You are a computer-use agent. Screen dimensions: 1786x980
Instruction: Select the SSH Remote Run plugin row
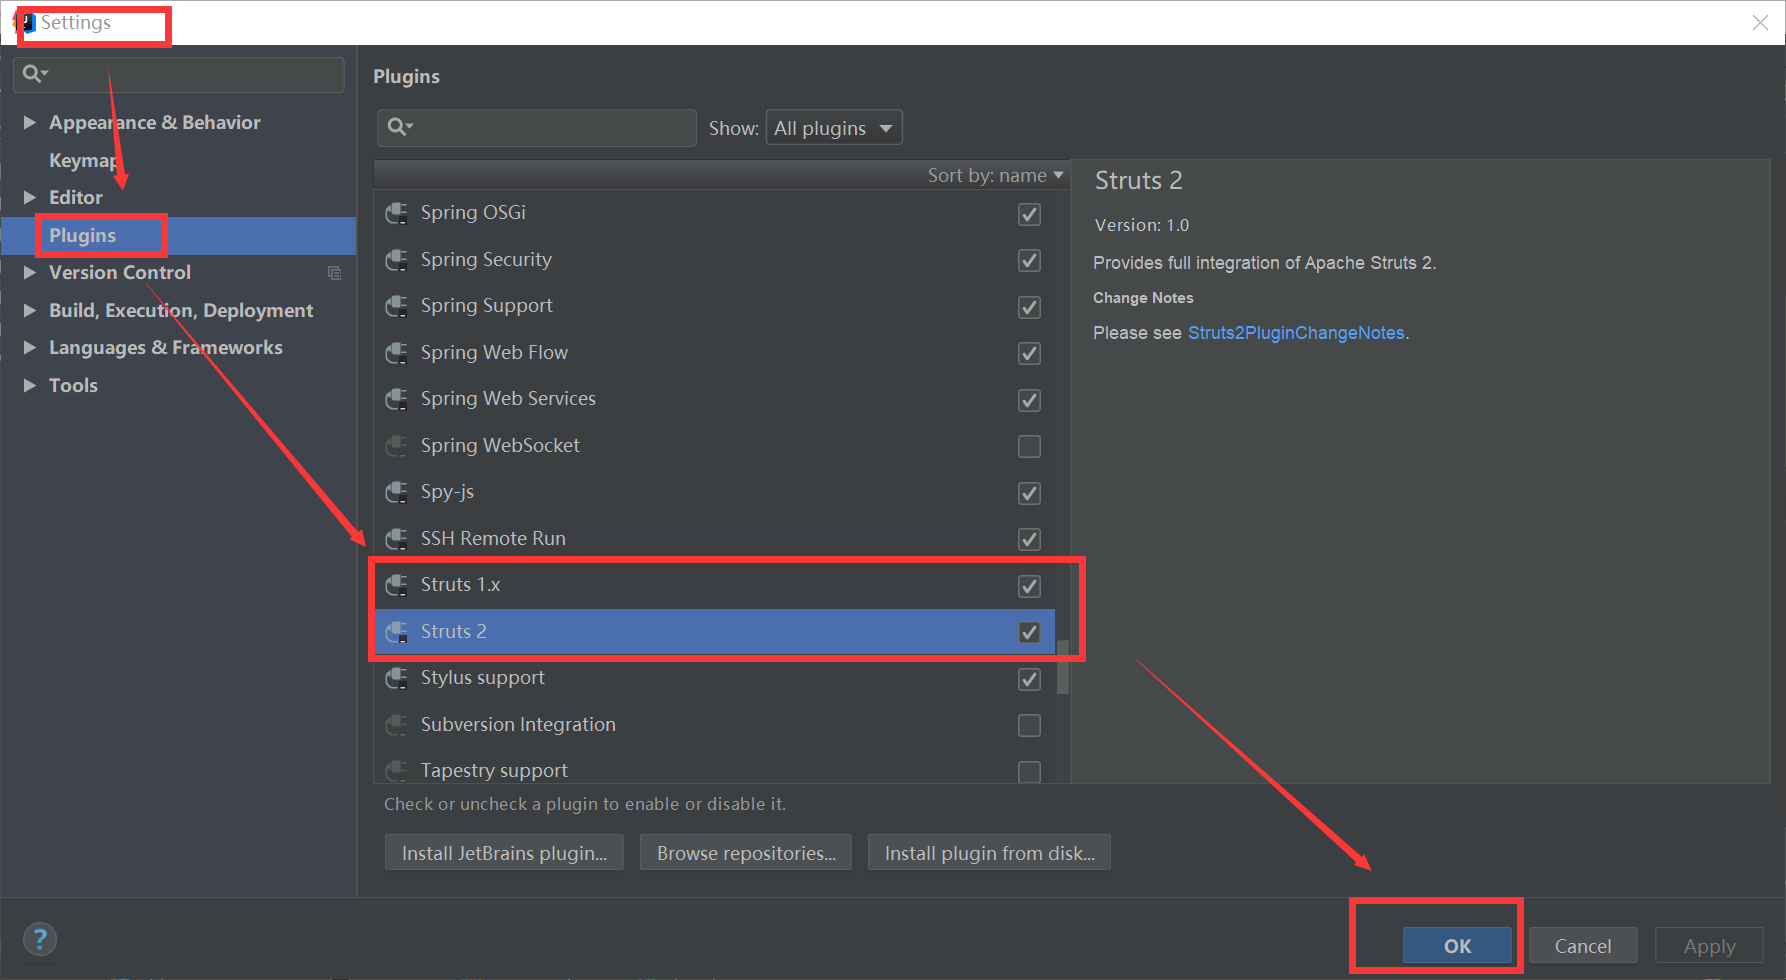tap(714, 539)
